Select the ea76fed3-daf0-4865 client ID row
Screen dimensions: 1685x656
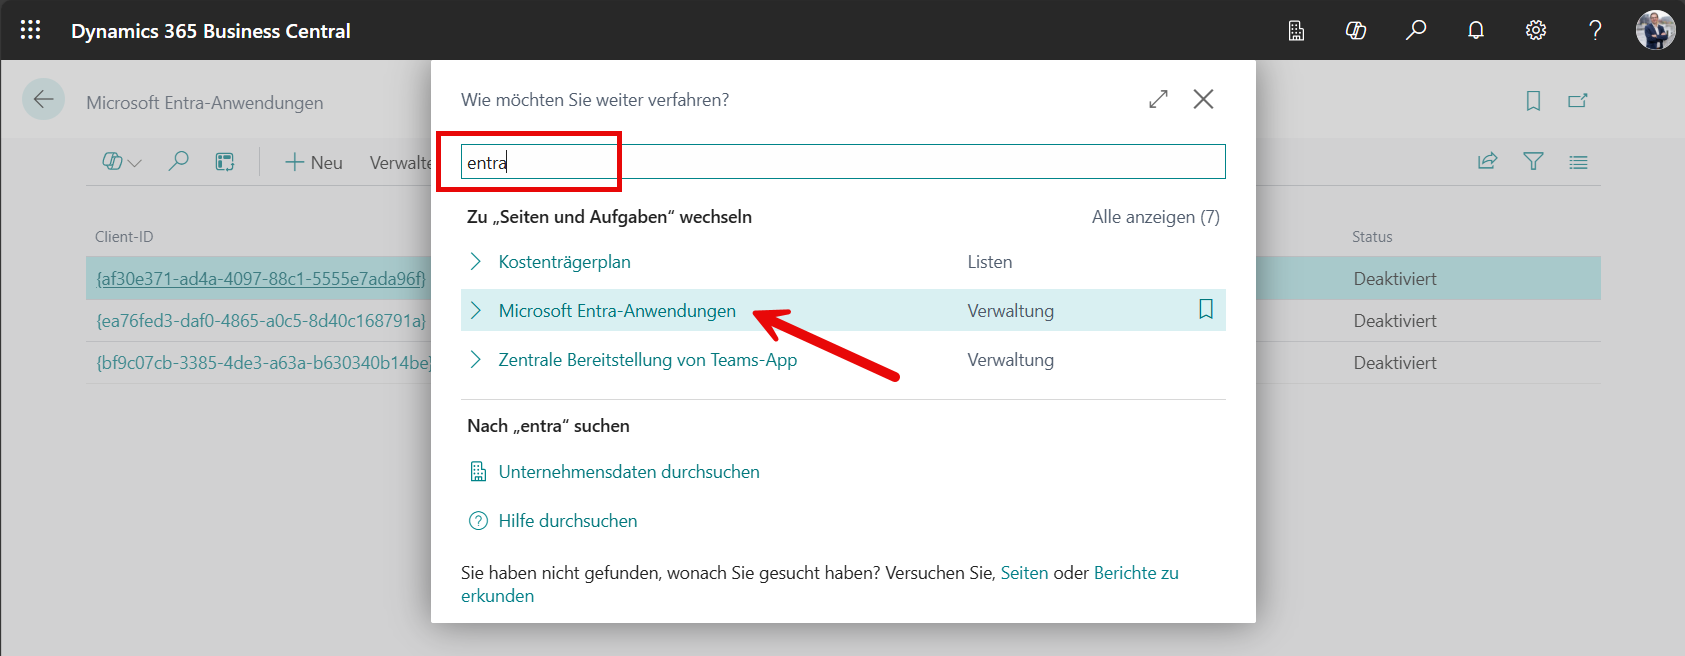click(261, 321)
